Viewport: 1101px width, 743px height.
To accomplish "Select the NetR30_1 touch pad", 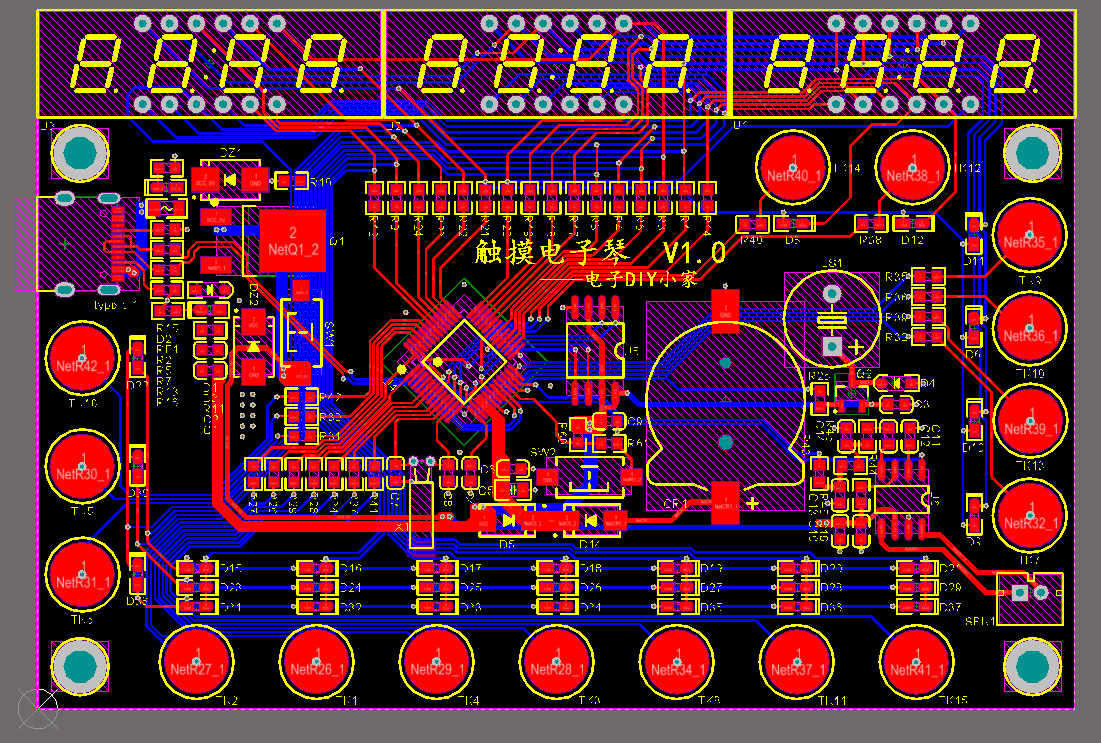I will pos(83,467).
